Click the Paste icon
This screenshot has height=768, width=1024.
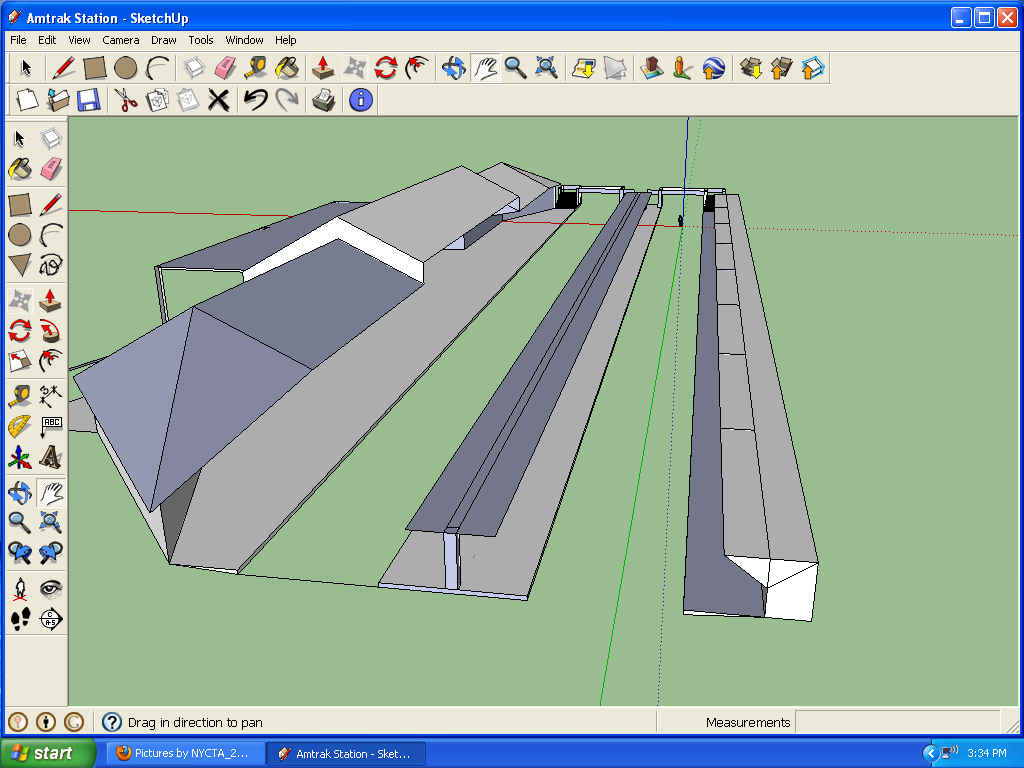coord(188,100)
